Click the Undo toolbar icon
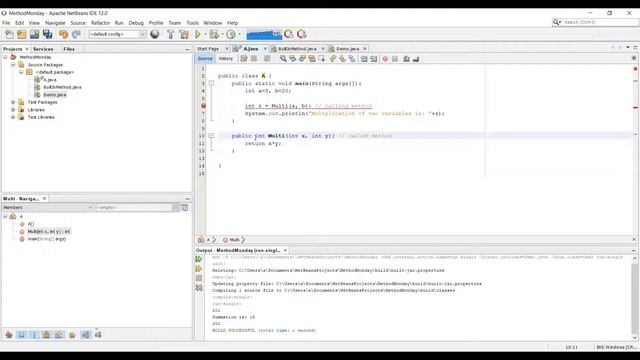The width and height of the screenshot is (640, 360). click(x=63, y=34)
